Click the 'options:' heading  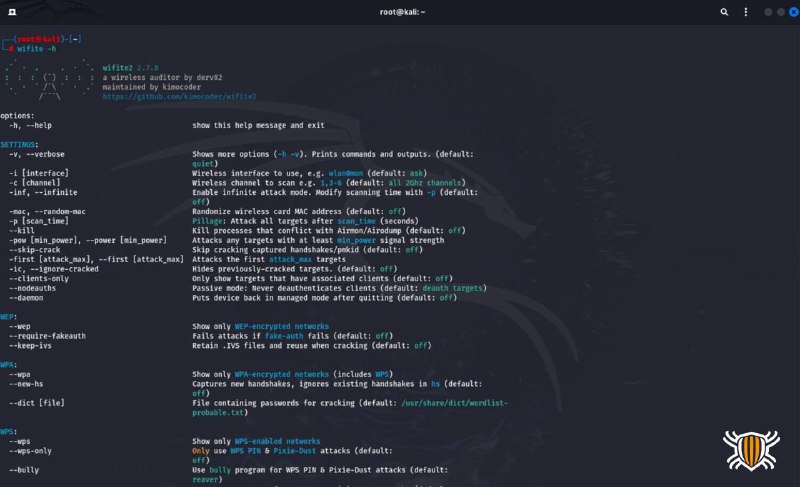coord(17,116)
